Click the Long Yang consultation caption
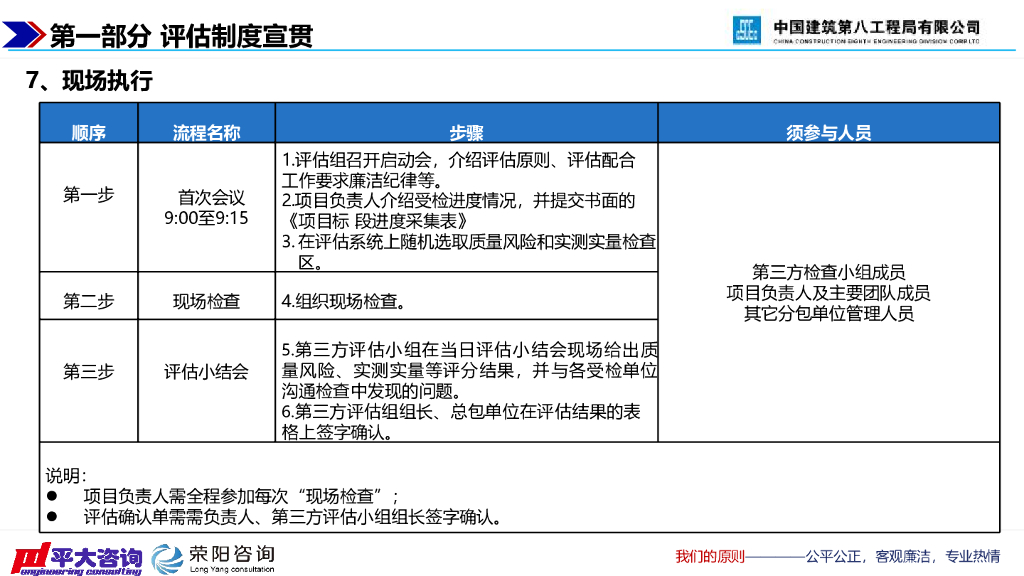The width and height of the screenshot is (1024, 576). (232, 569)
